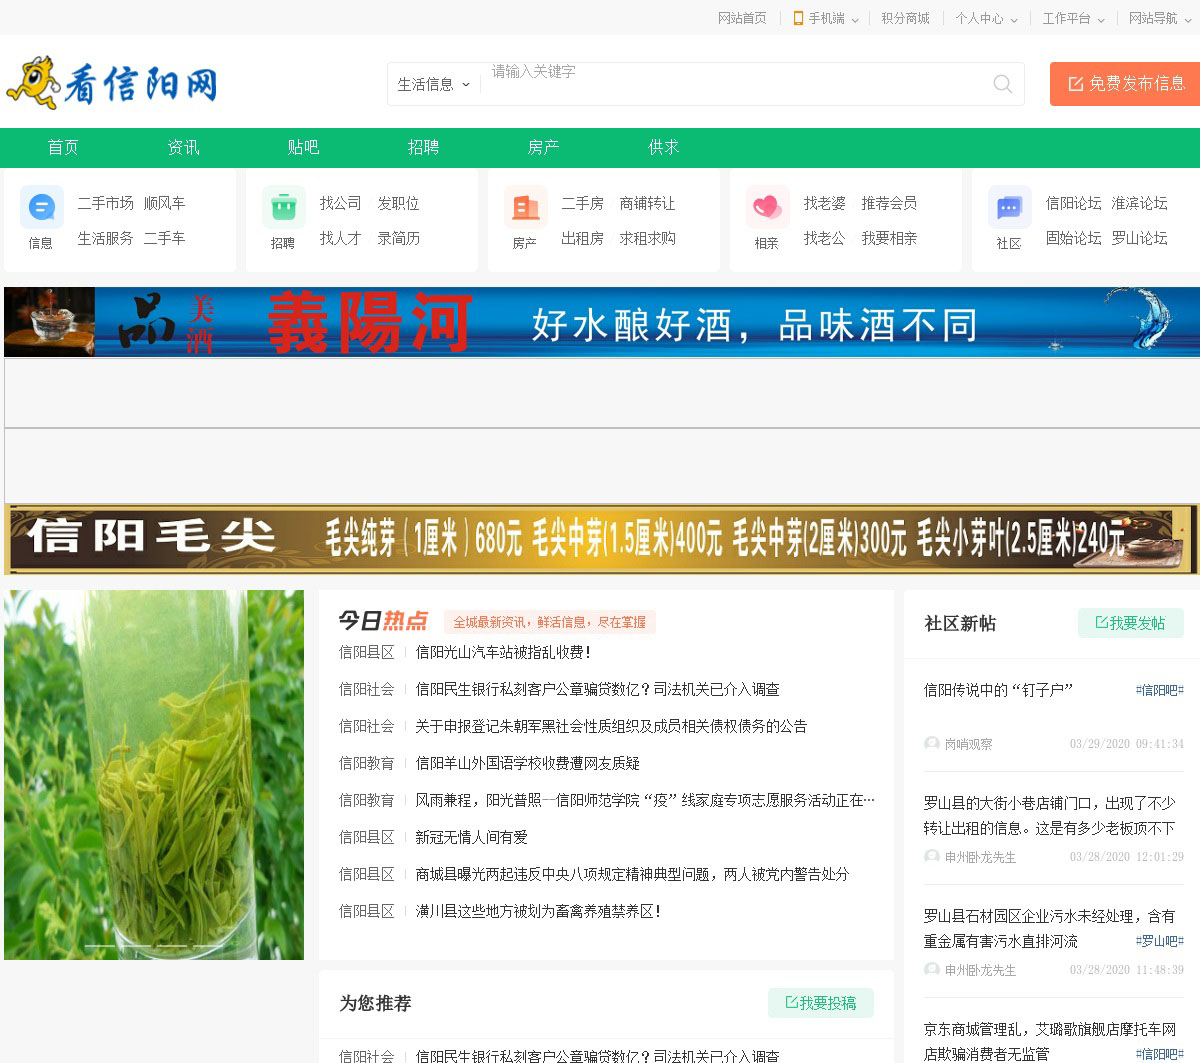
Task: Open the green 招聘 briefcase icon
Action: point(283,207)
